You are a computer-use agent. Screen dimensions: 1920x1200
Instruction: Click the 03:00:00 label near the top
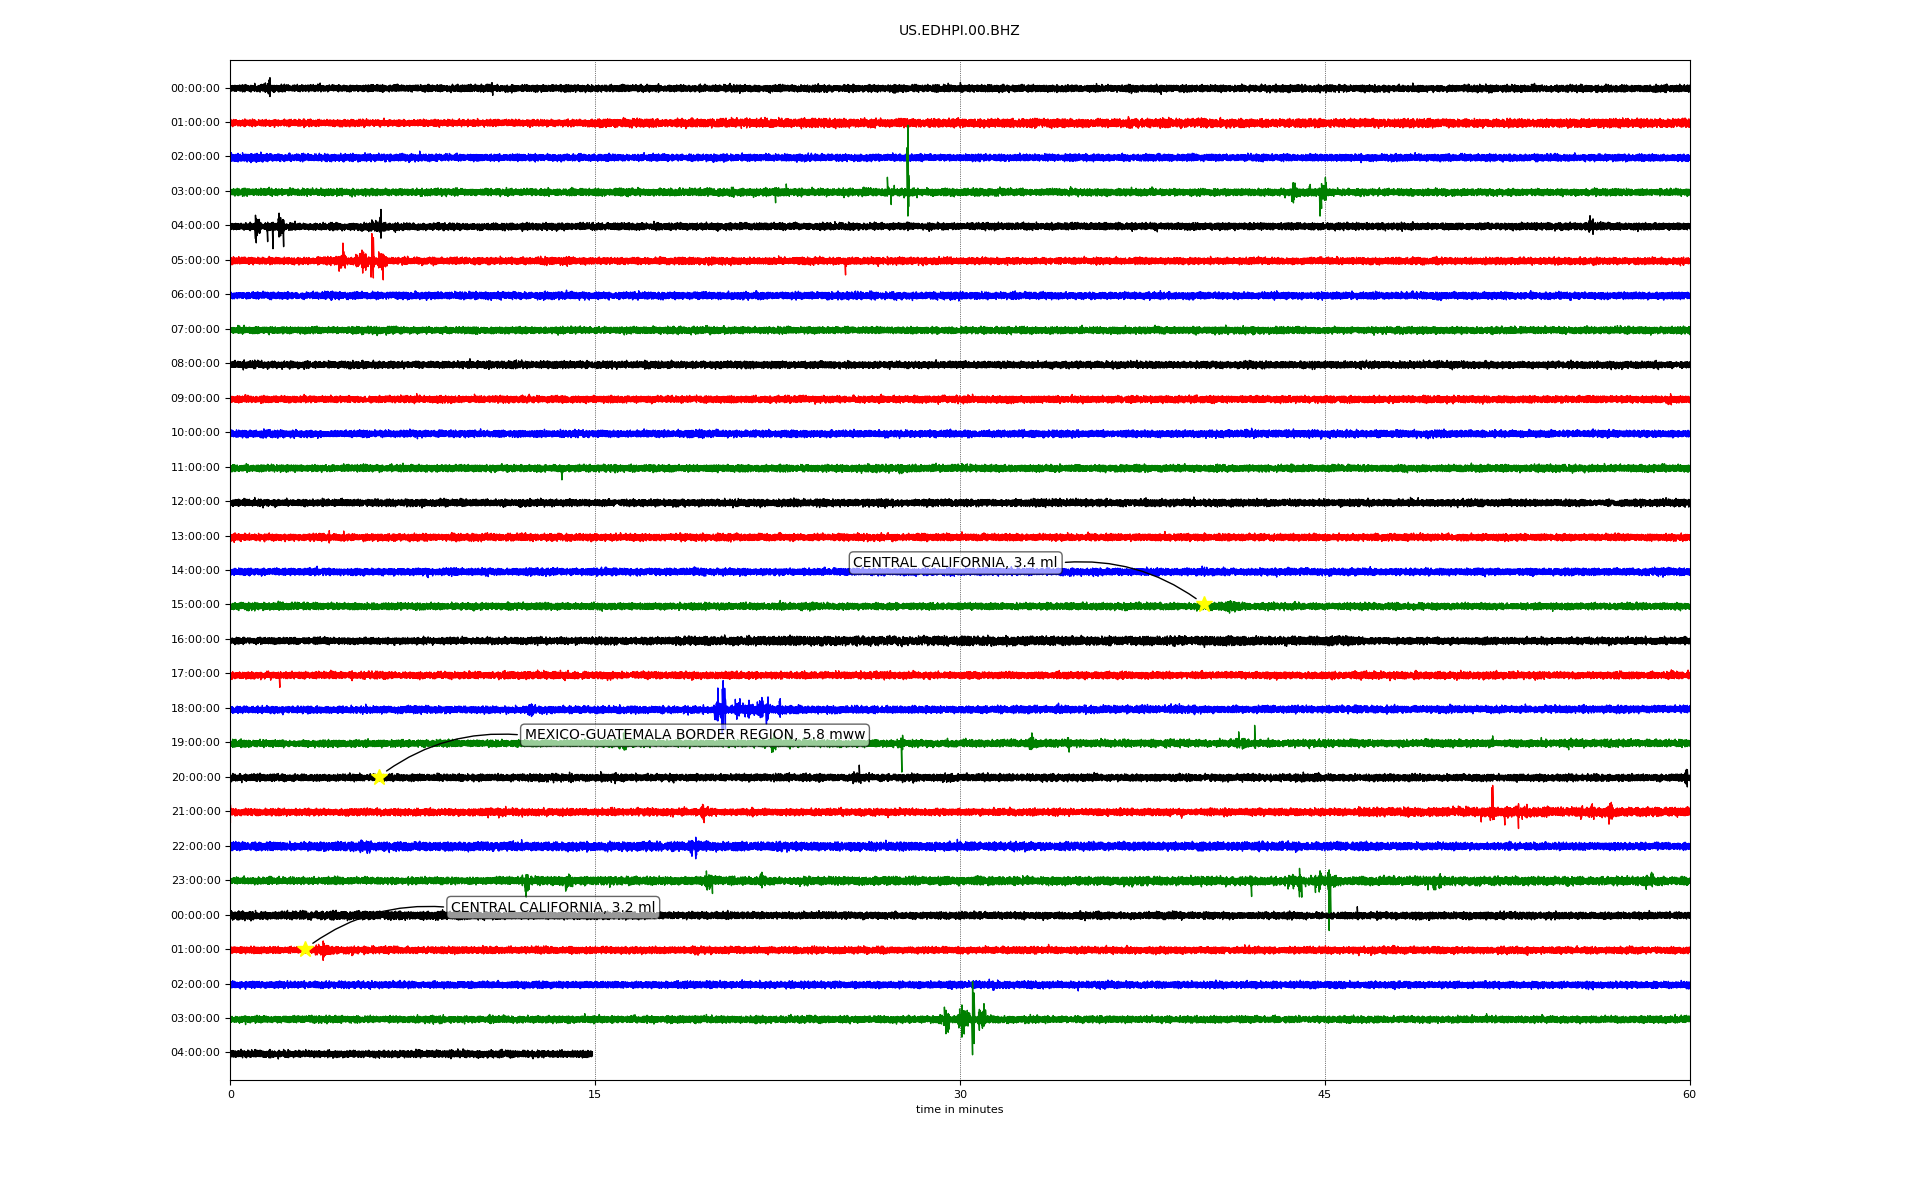click(x=195, y=191)
